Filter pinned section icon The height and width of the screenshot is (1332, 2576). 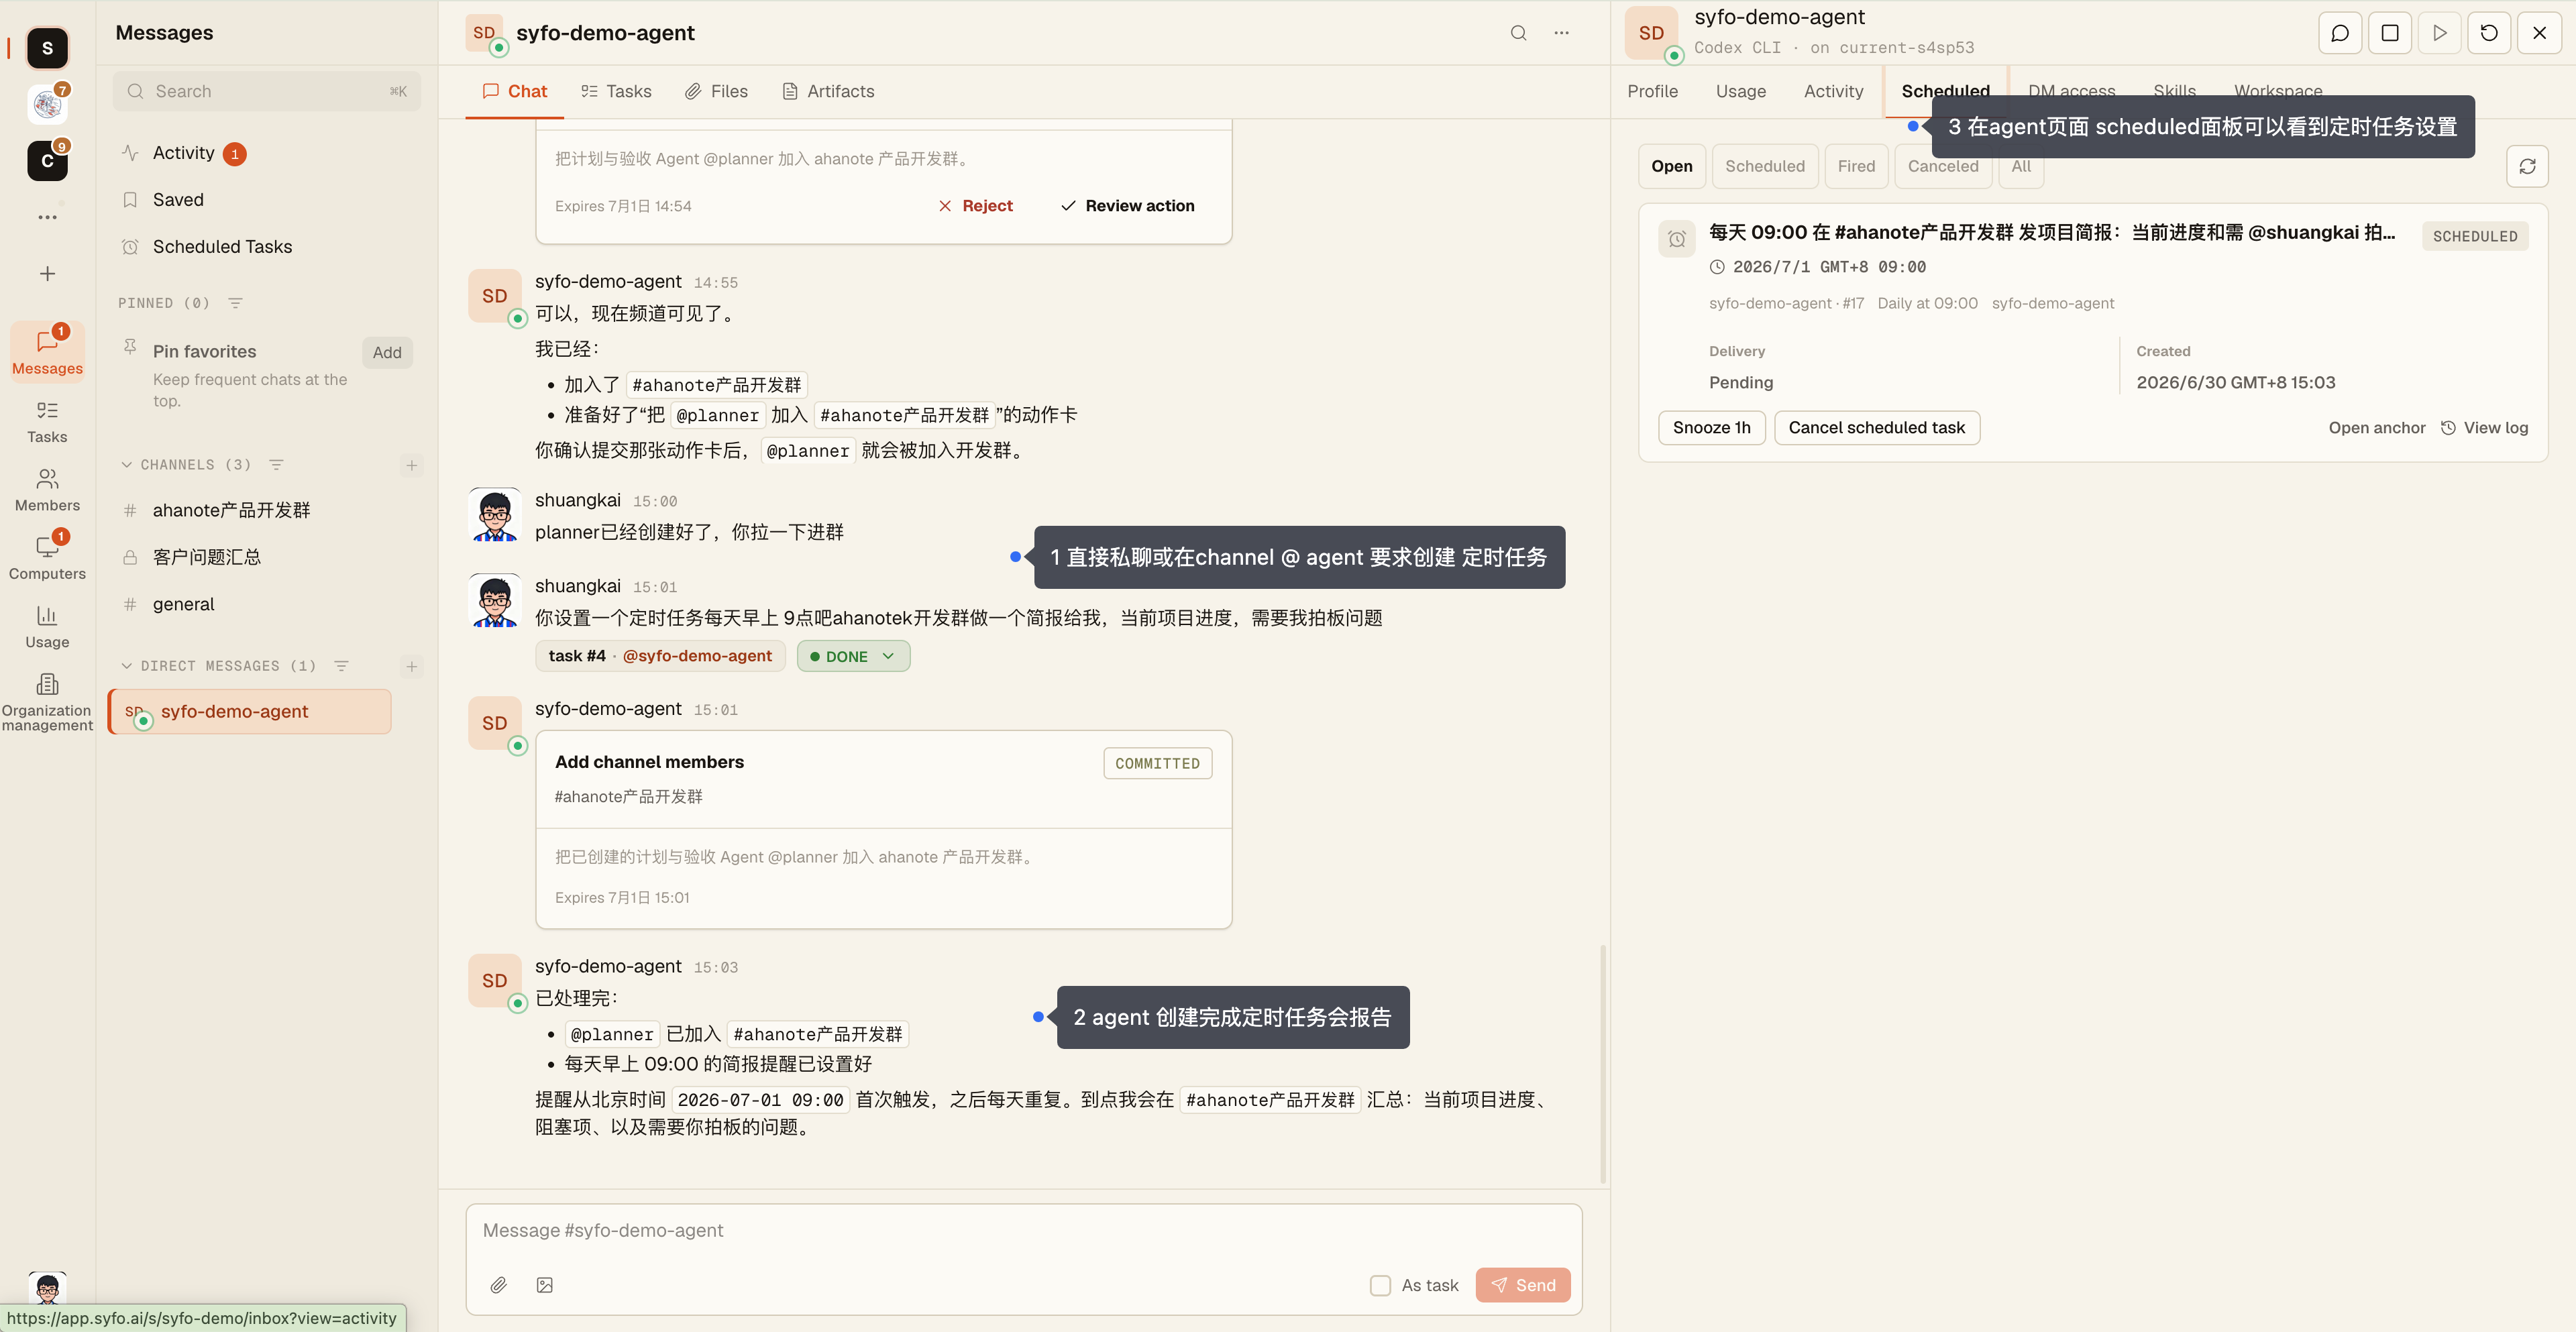236,303
